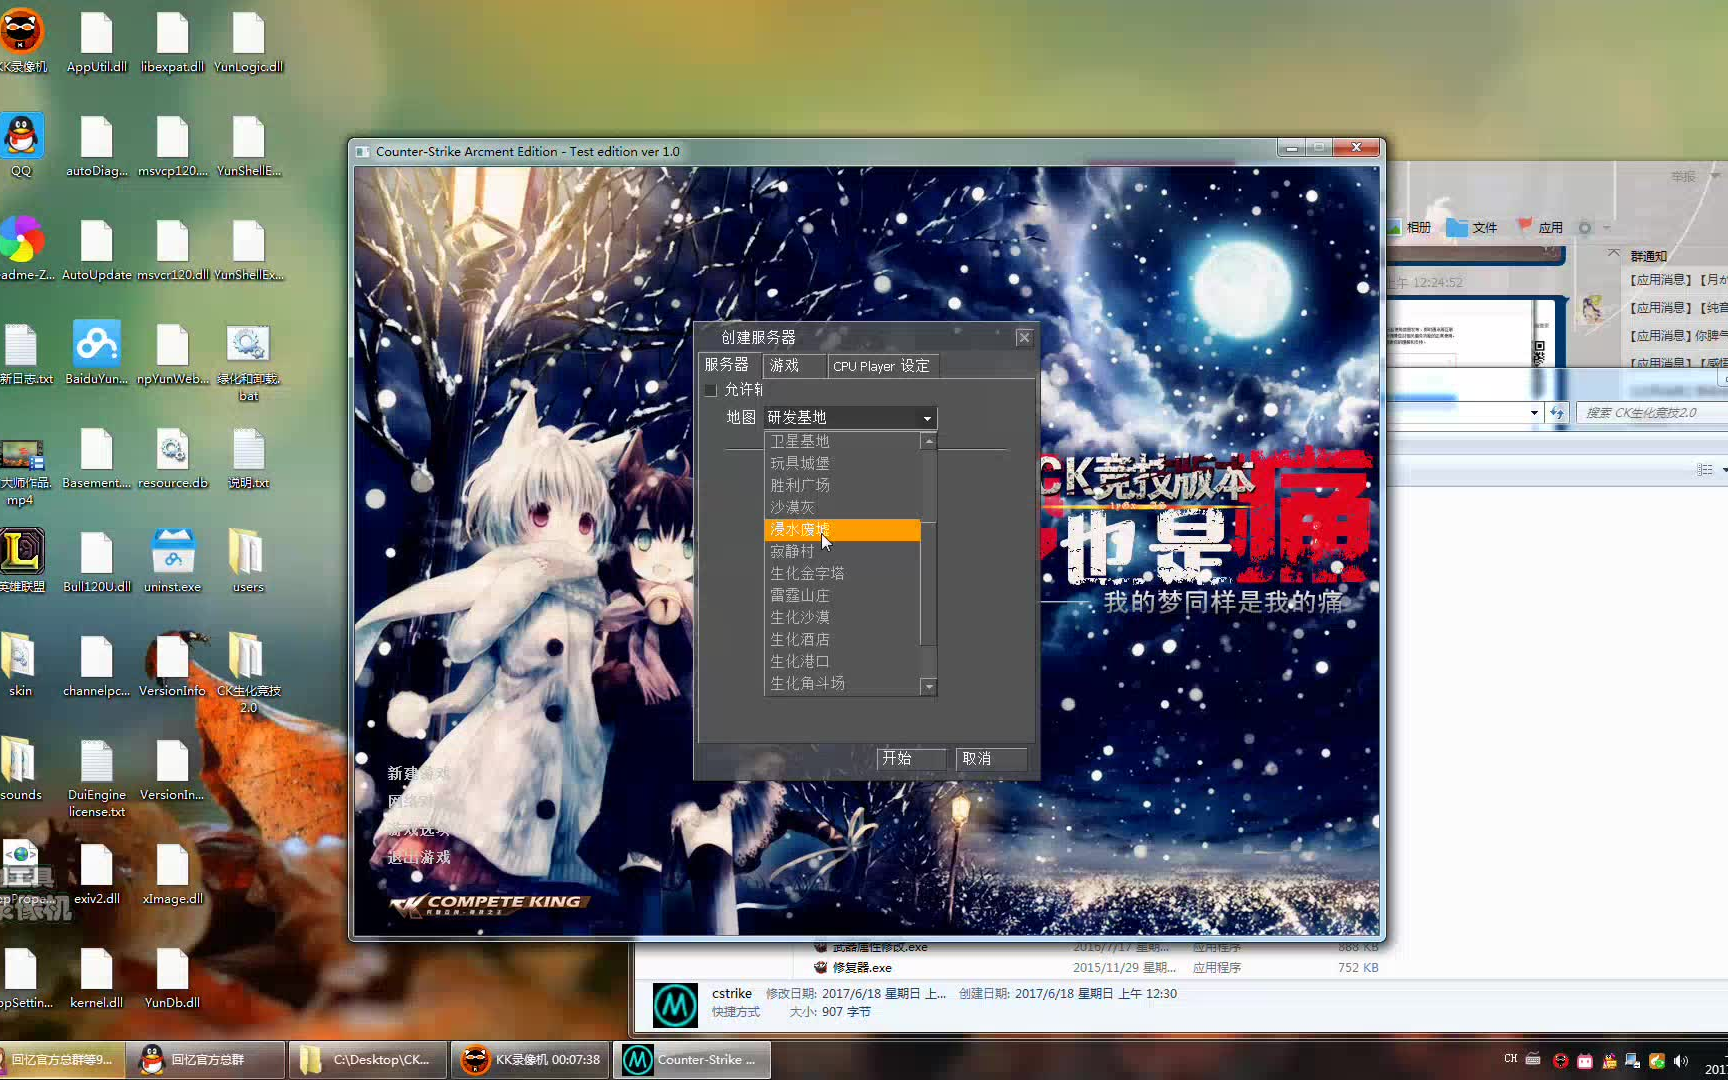
Task: Select the 英雄联盟 desktop icon
Action: 22,561
